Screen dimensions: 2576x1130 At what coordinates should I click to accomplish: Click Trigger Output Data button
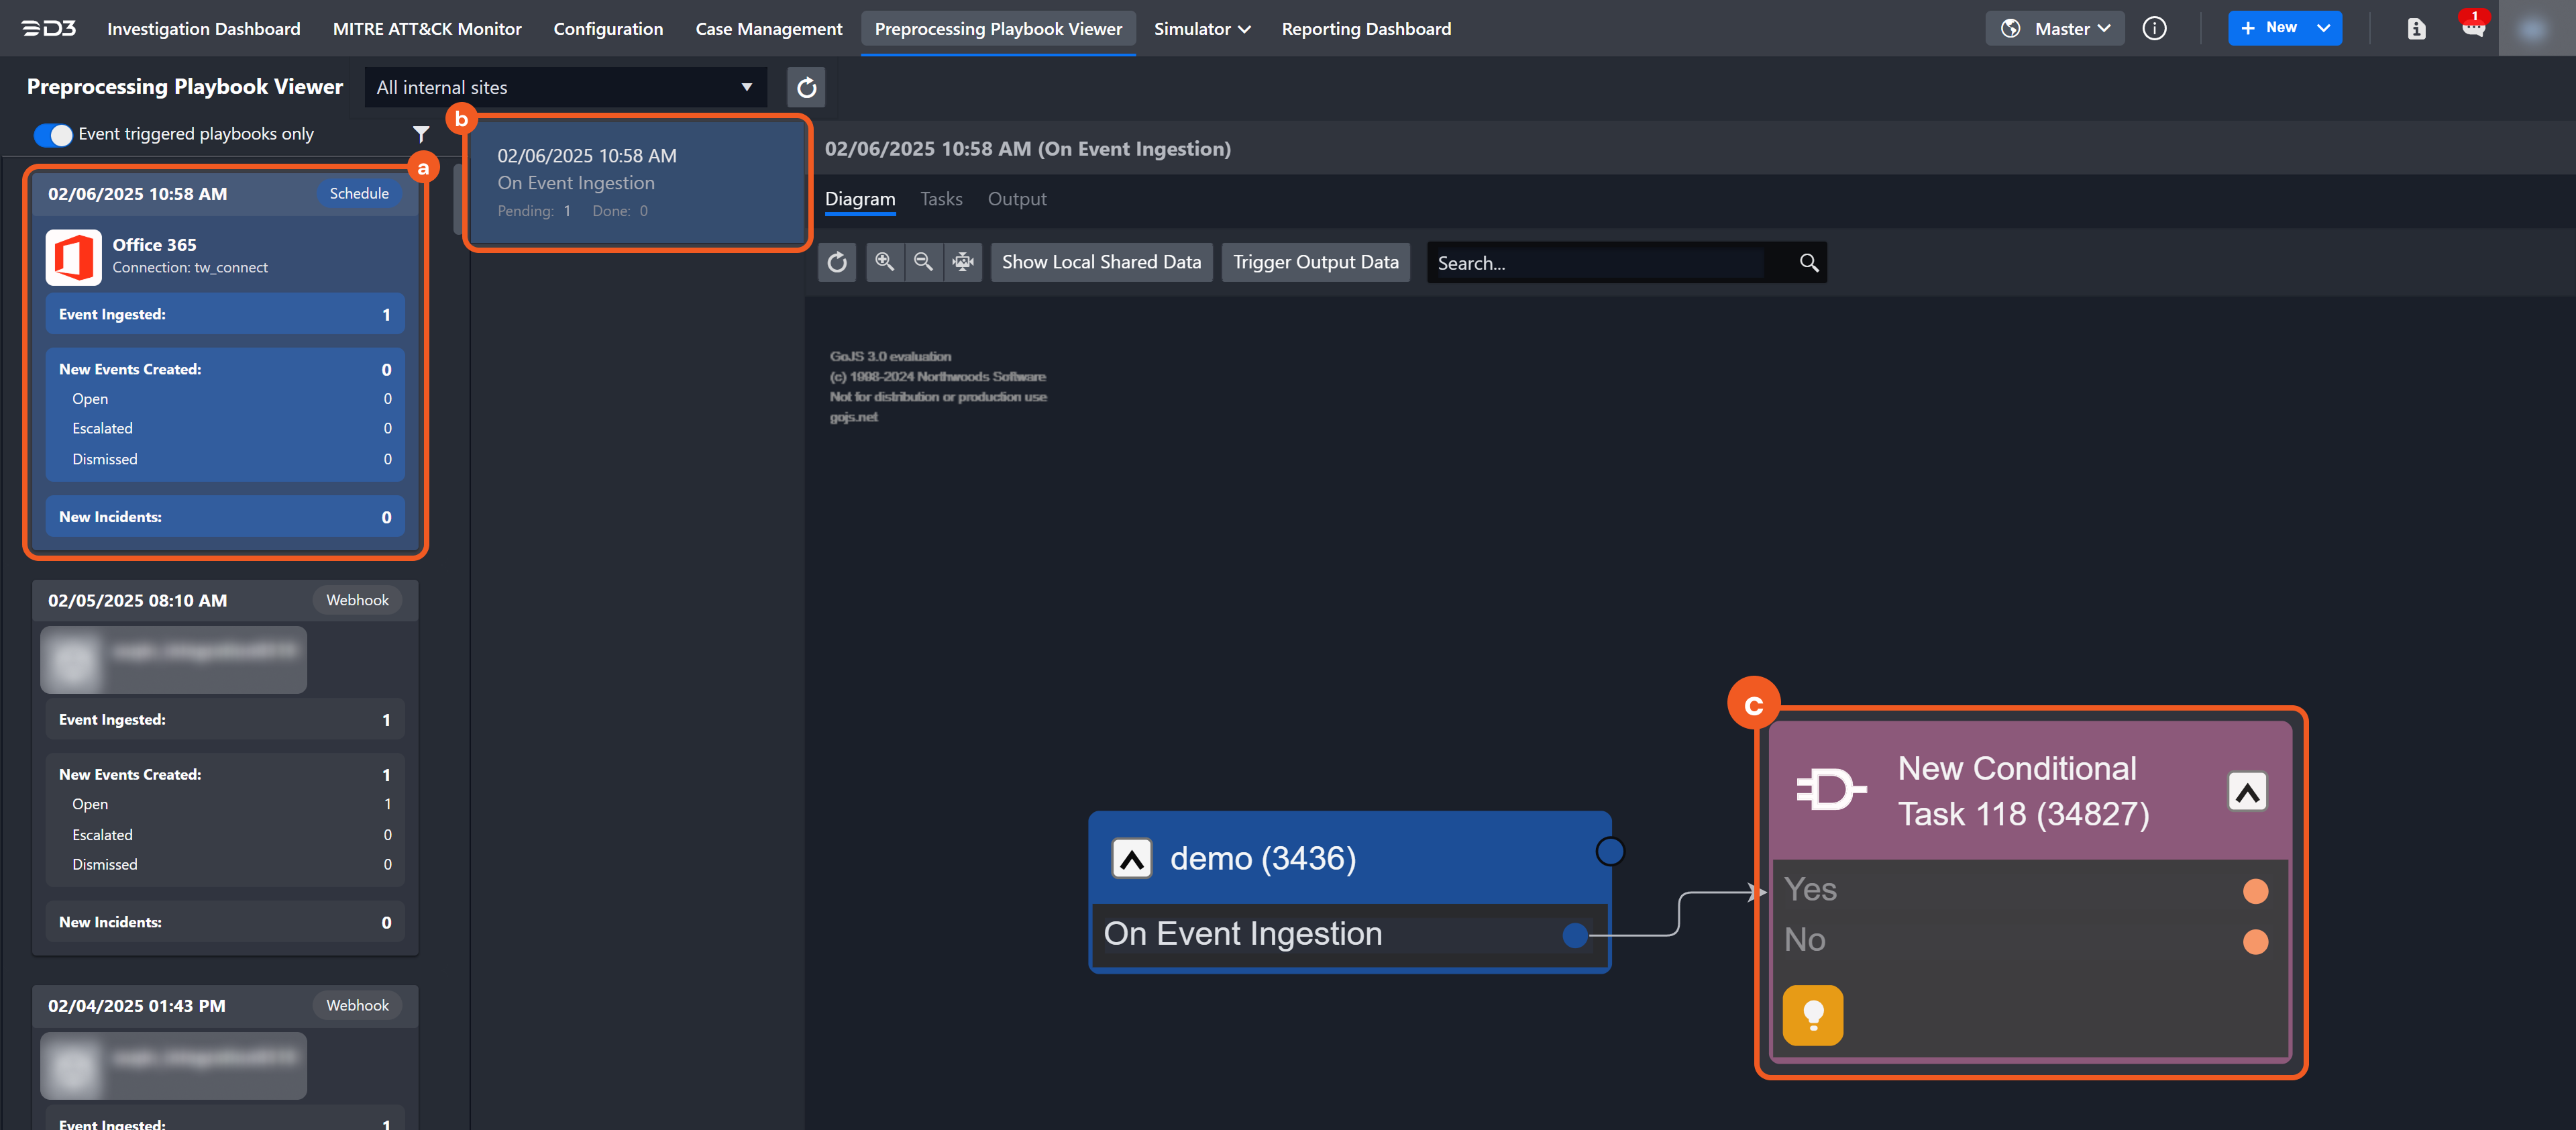click(x=1315, y=262)
